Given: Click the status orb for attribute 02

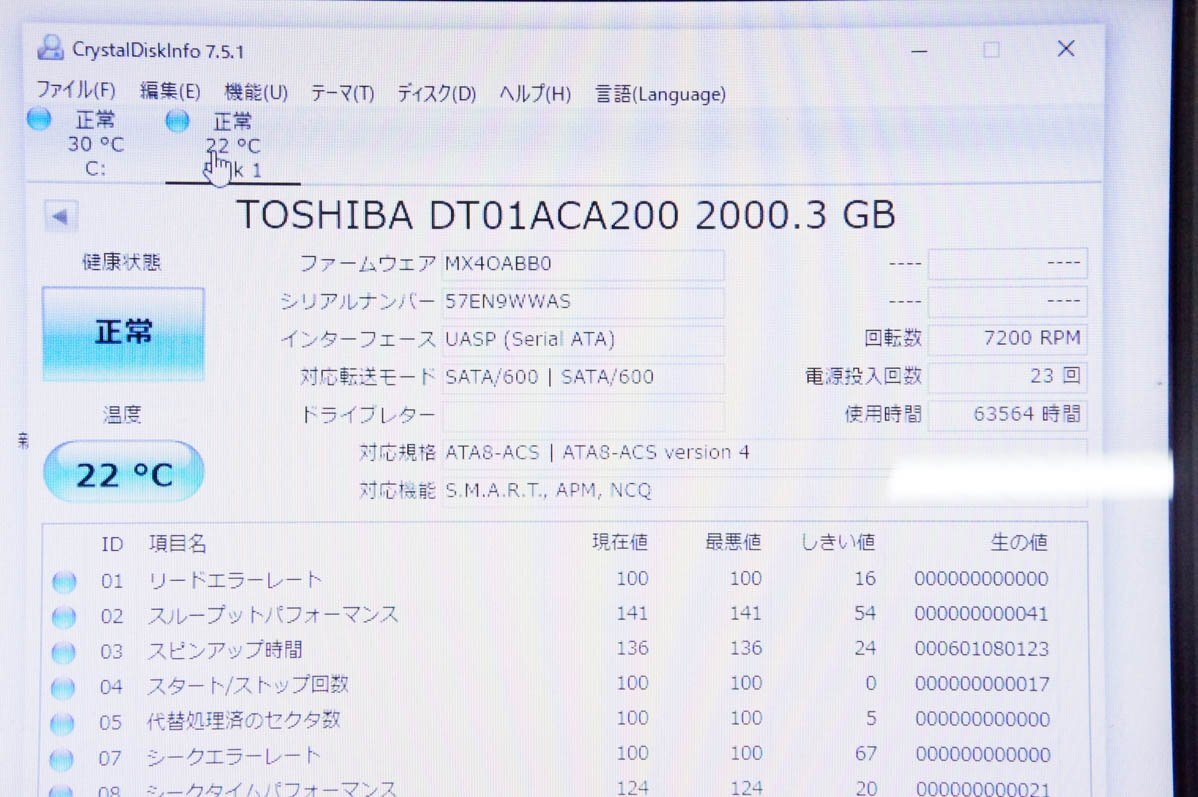Looking at the screenshot, I should [x=63, y=617].
